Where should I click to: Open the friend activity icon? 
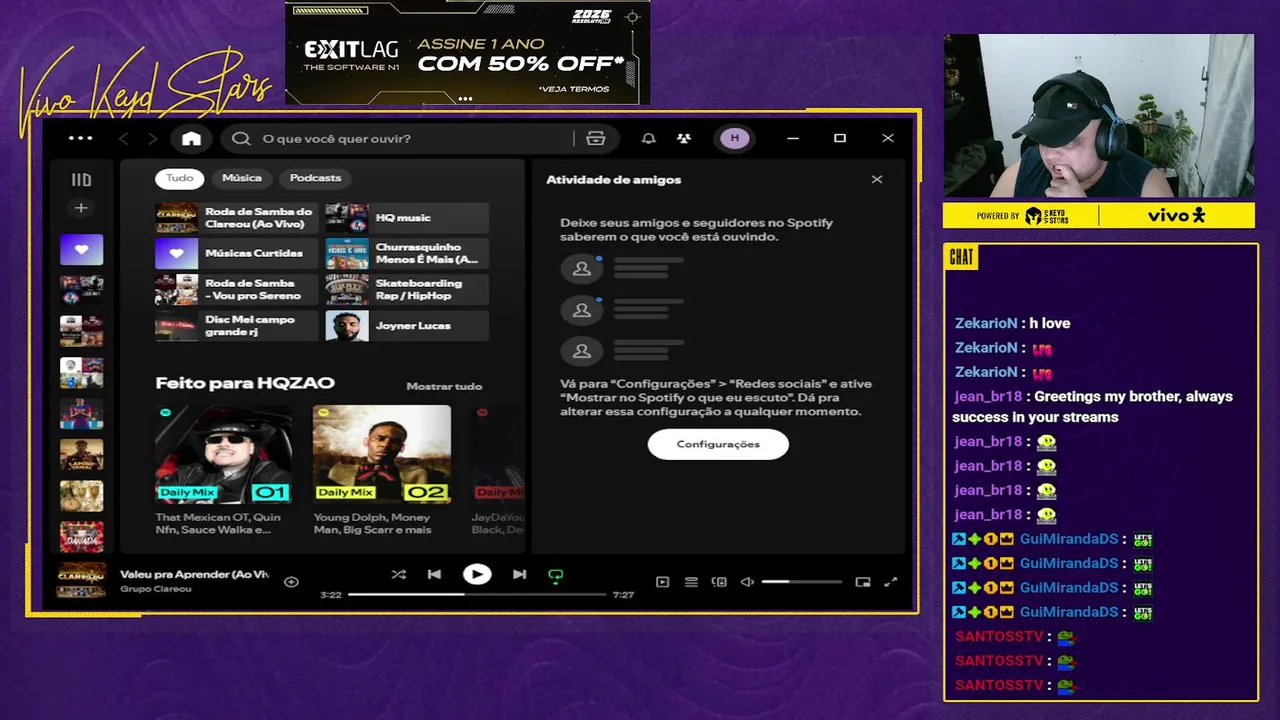coord(683,138)
